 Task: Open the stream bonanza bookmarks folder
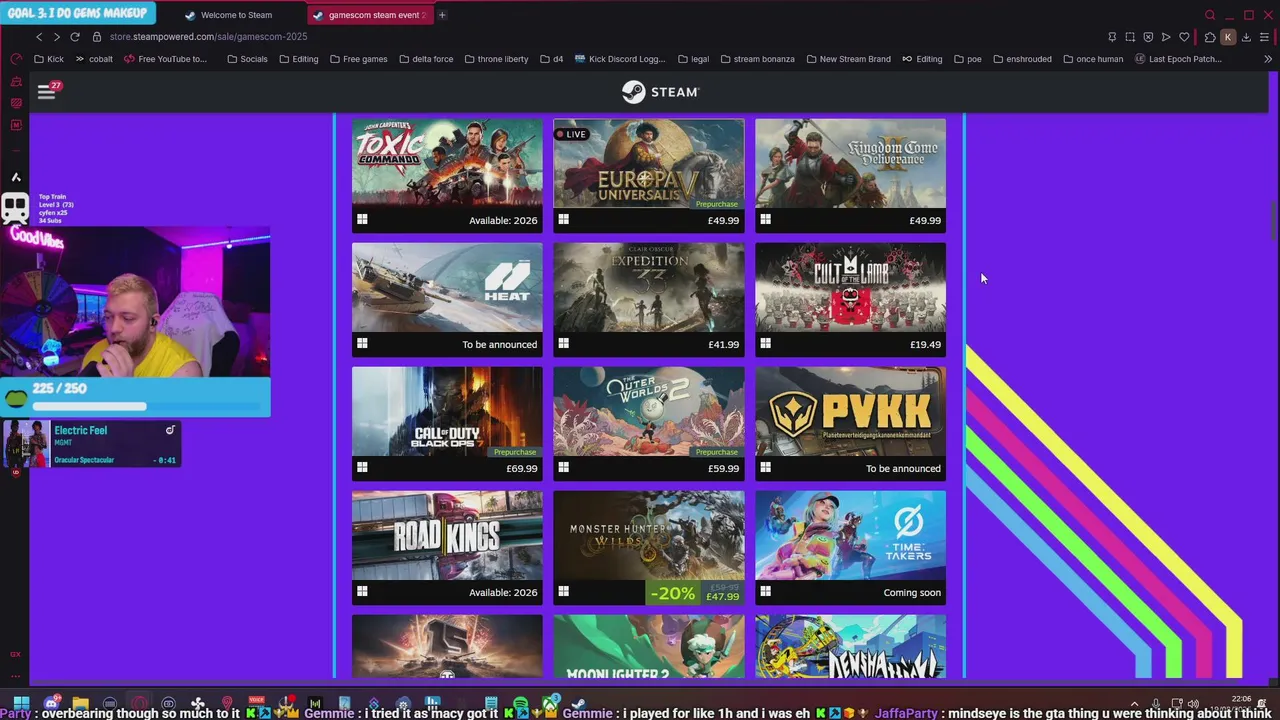[757, 59]
